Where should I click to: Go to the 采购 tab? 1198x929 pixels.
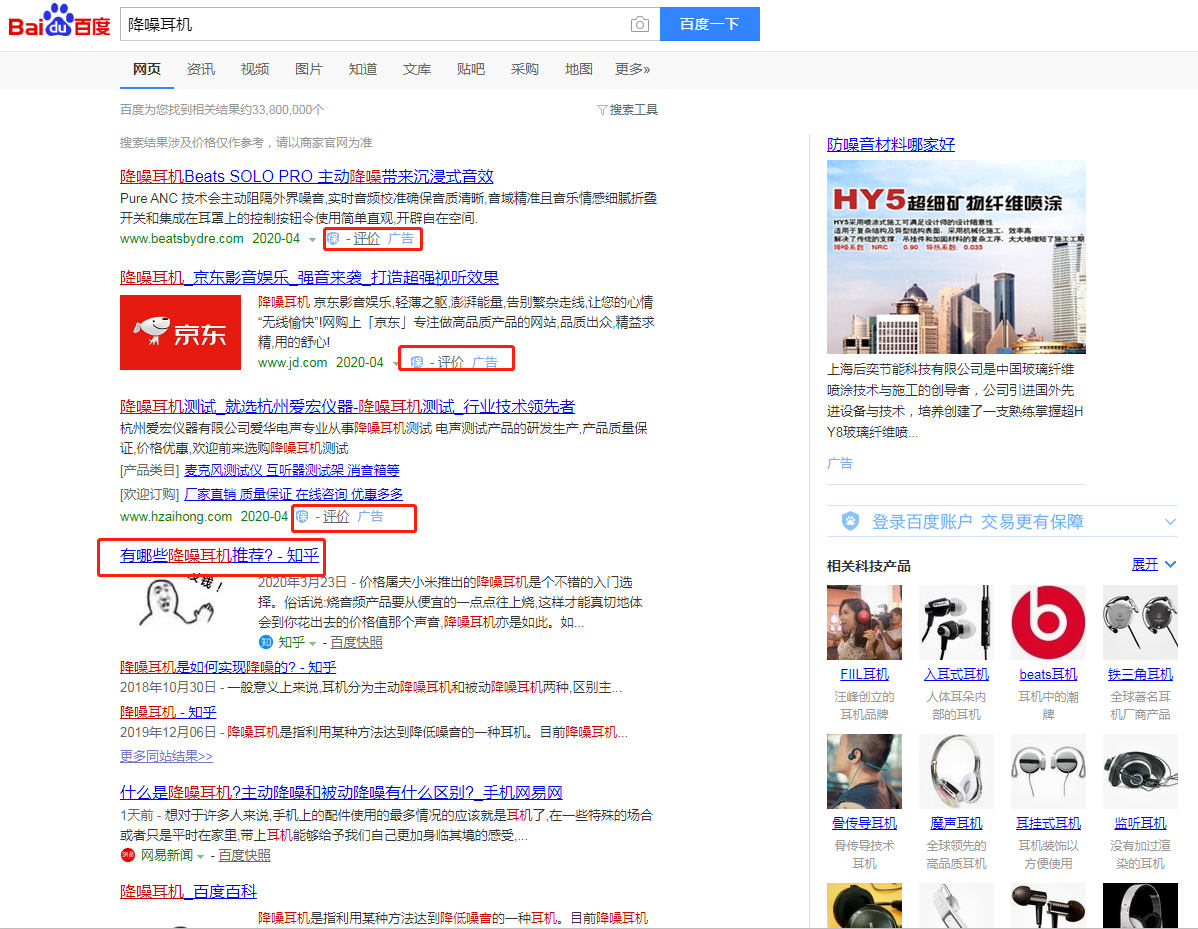tap(524, 69)
